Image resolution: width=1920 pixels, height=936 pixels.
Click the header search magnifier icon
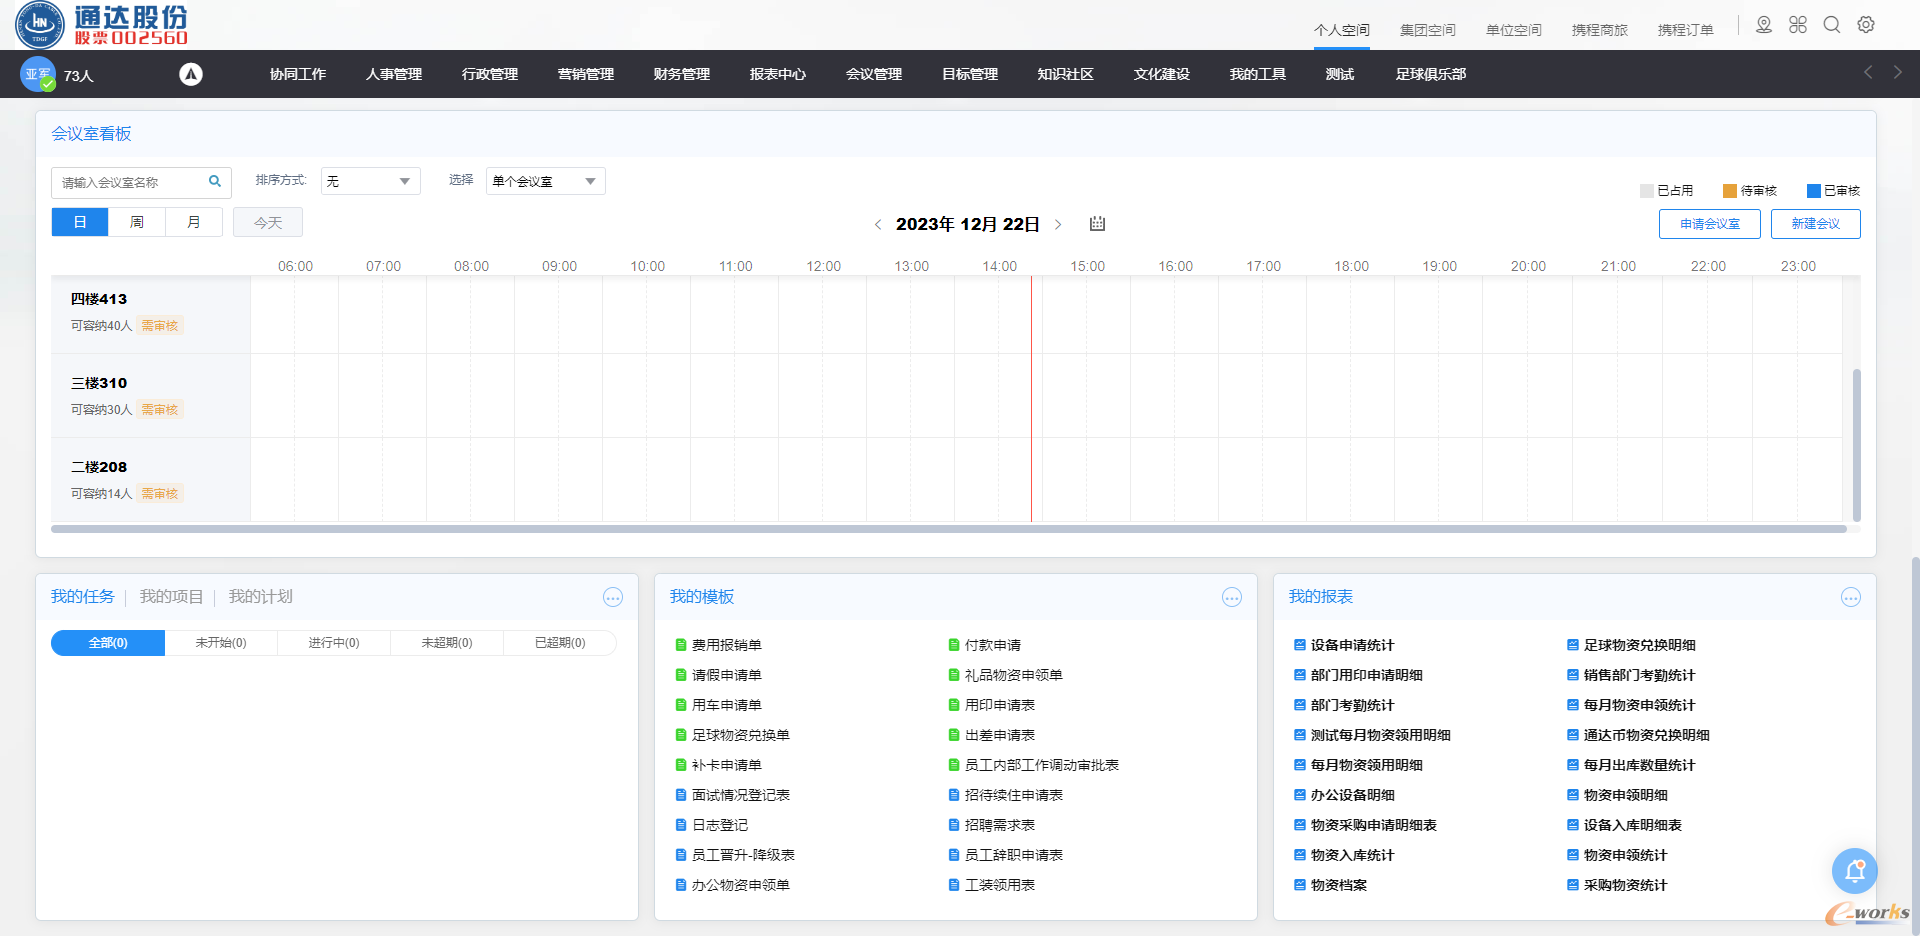click(1832, 25)
